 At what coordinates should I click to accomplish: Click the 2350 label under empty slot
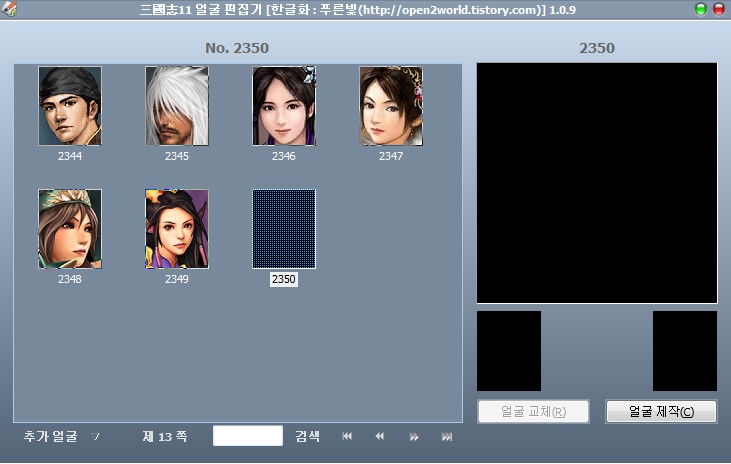284,279
